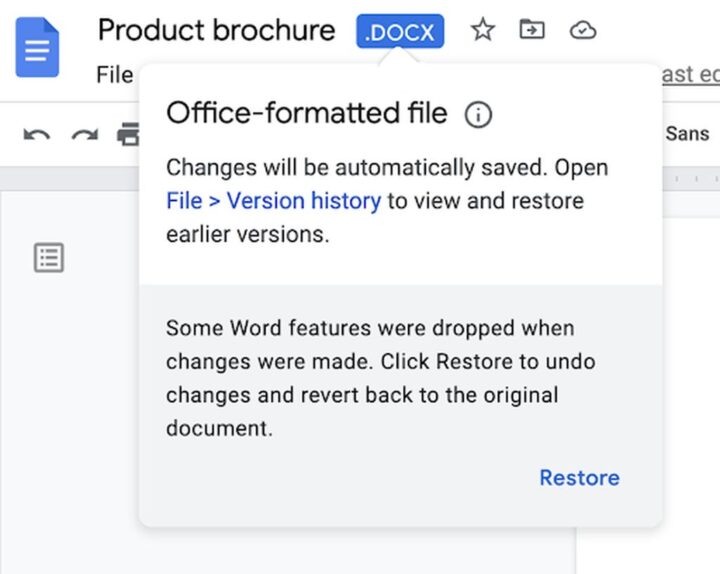Click the move to folder icon
This screenshot has width=720, height=574.
tap(532, 31)
